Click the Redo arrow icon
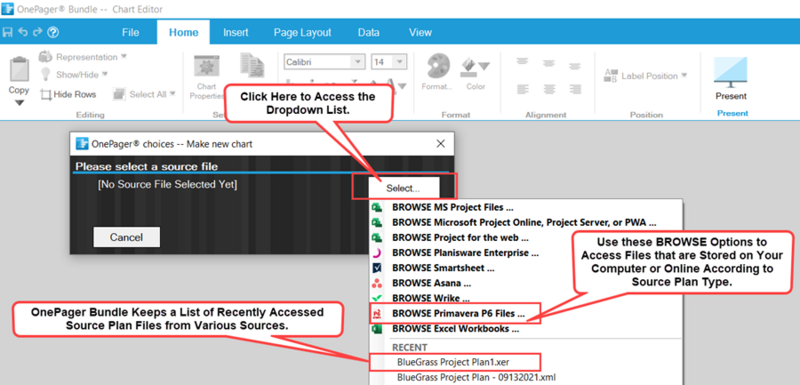This screenshot has height=385, width=800. (x=37, y=32)
